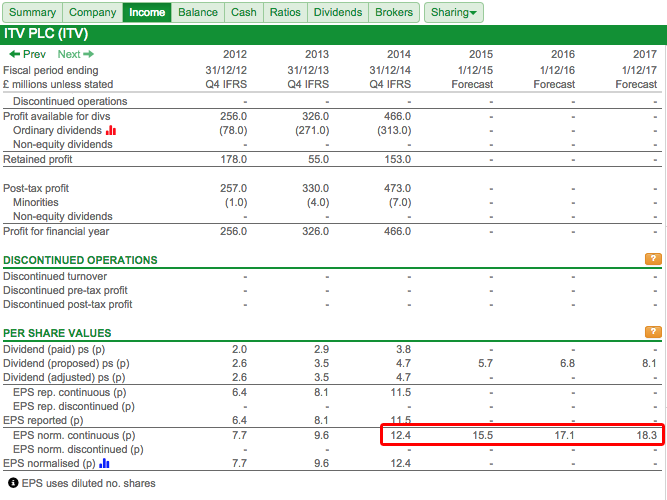Select the 2015 year column header
This screenshot has height=500, width=667.
[481, 54]
